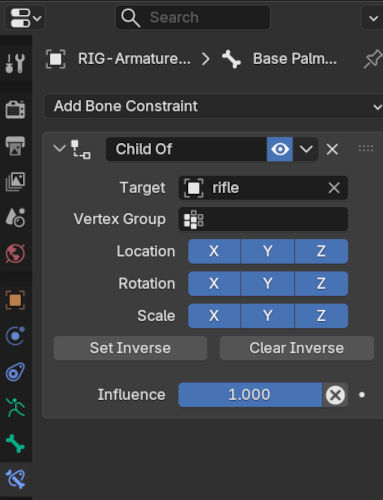
Task: Open the Object Constraints tab
Action: pos(15,372)
